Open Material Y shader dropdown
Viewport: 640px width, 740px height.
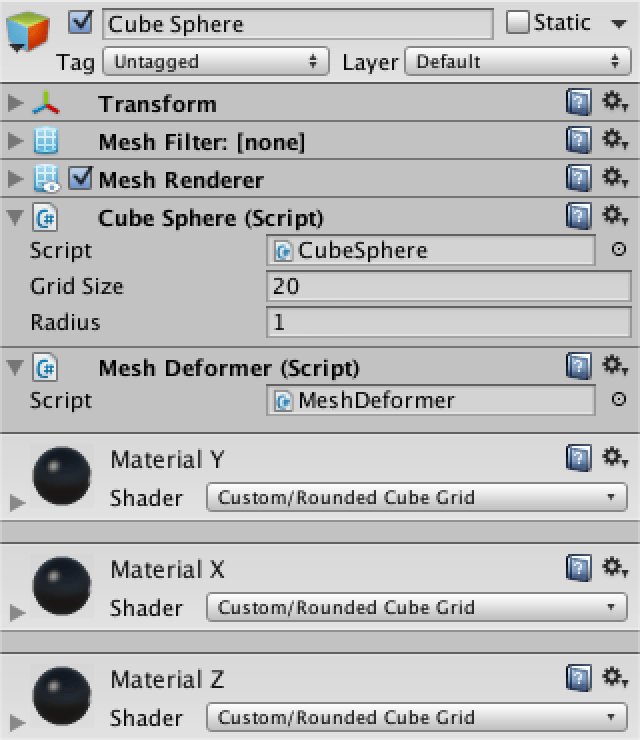click(417, 497)
